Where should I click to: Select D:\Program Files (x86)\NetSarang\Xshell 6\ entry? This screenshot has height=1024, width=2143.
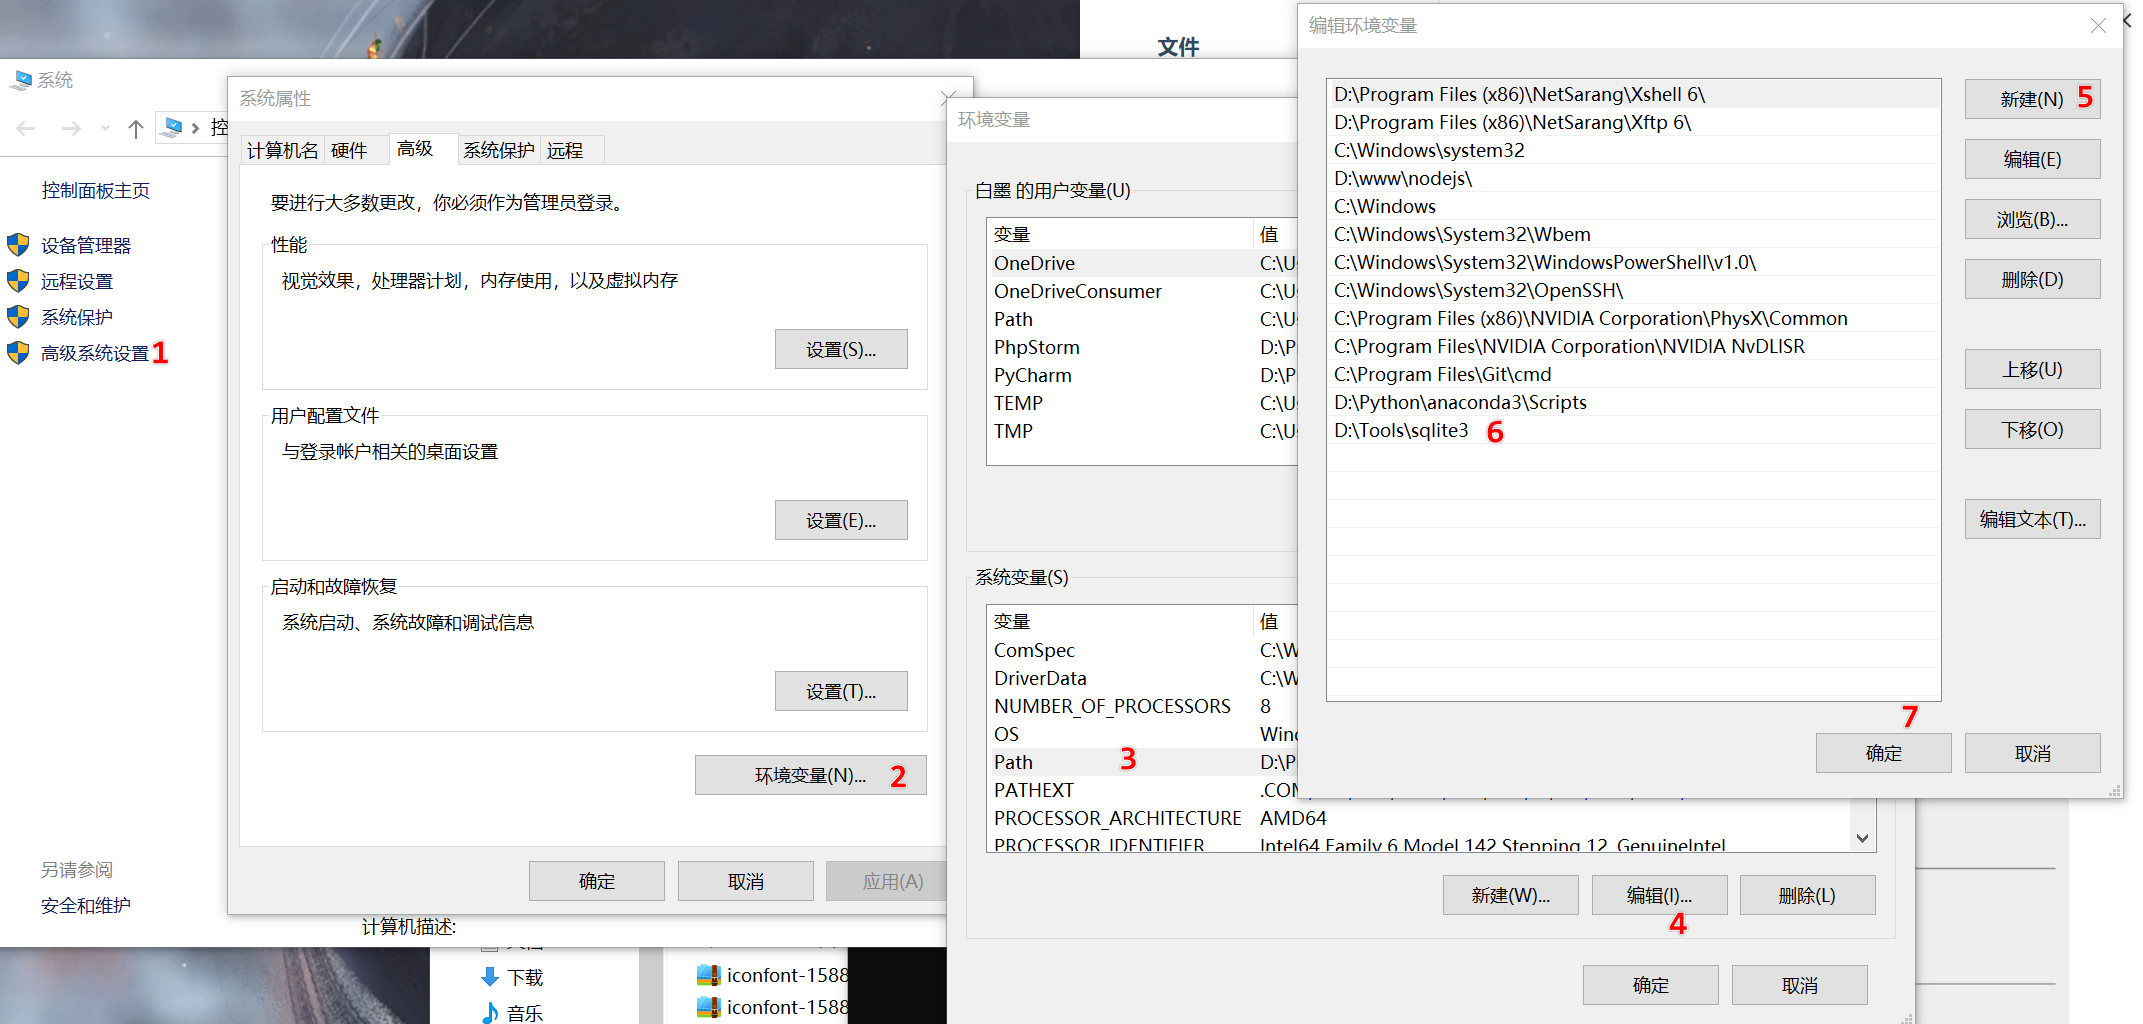point(1634,94)
